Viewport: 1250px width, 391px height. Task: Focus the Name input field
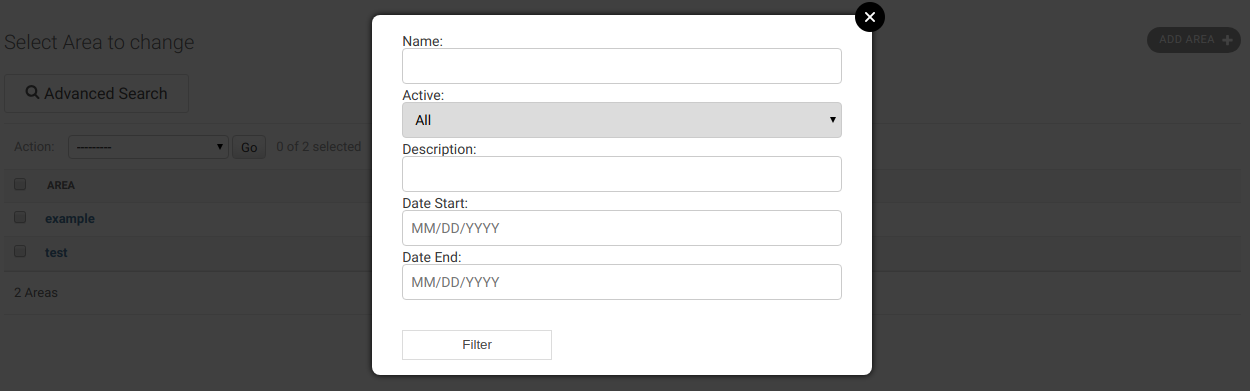(x=622, y=66)
